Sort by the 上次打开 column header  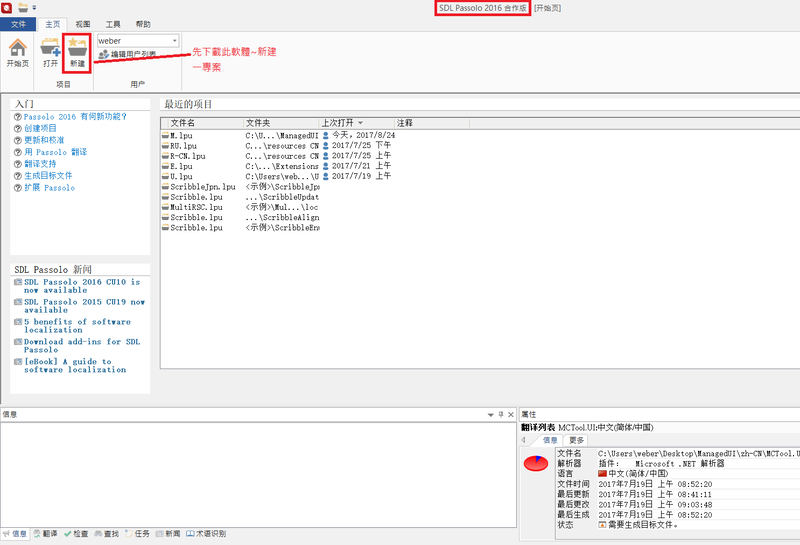(341, 123)
